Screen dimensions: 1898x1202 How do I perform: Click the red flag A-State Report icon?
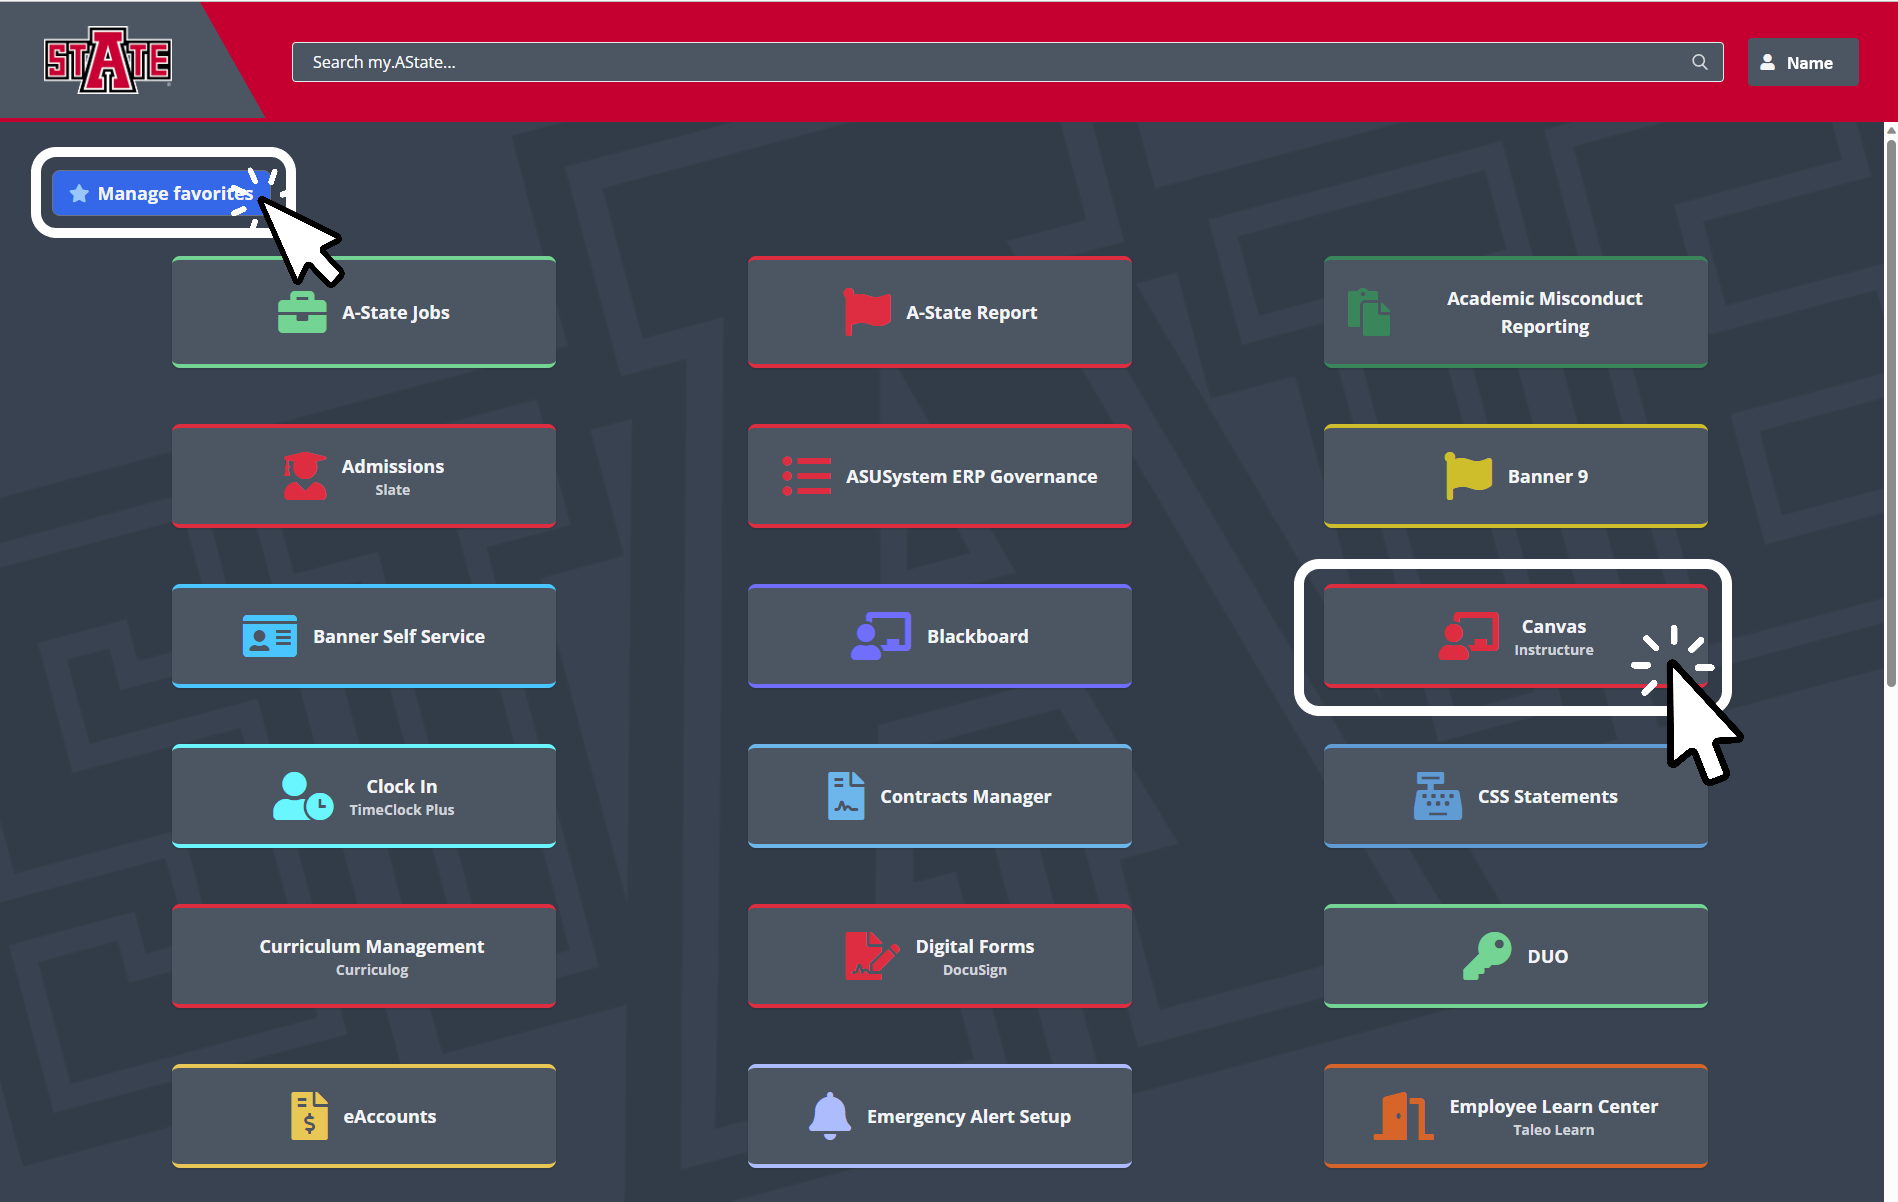pos(866,312)
